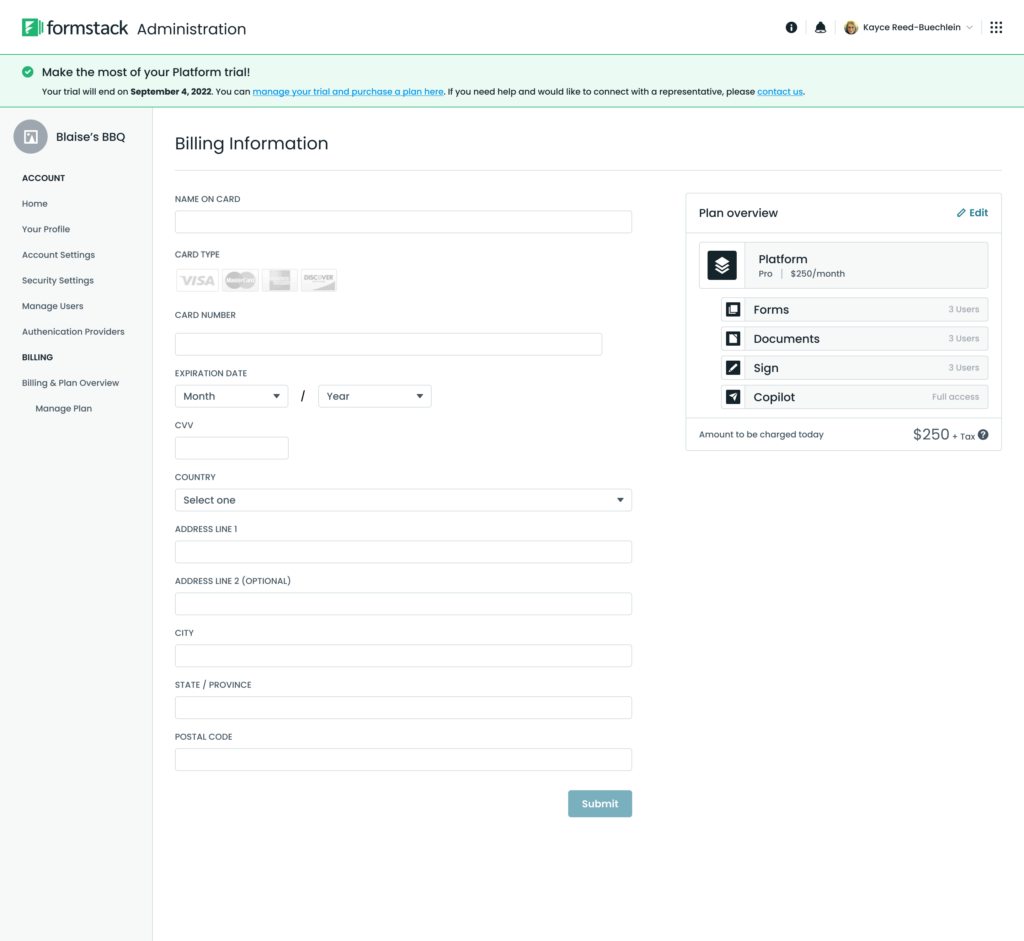The height and width of the screenshot is (941, 1024).
Task: Select the American Express card icon
Action: point(280,280)
